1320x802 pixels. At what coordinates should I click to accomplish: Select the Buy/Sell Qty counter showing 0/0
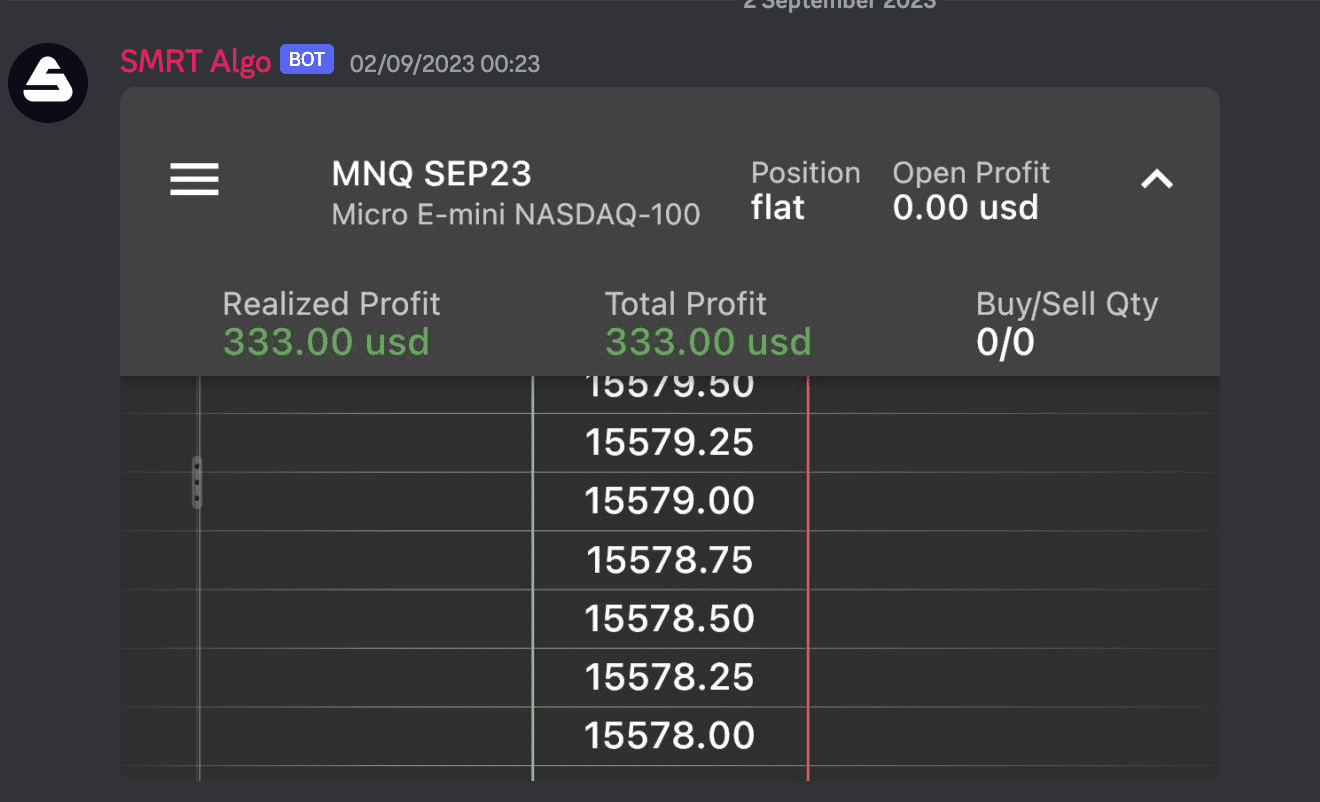[x=1004, y=340]
